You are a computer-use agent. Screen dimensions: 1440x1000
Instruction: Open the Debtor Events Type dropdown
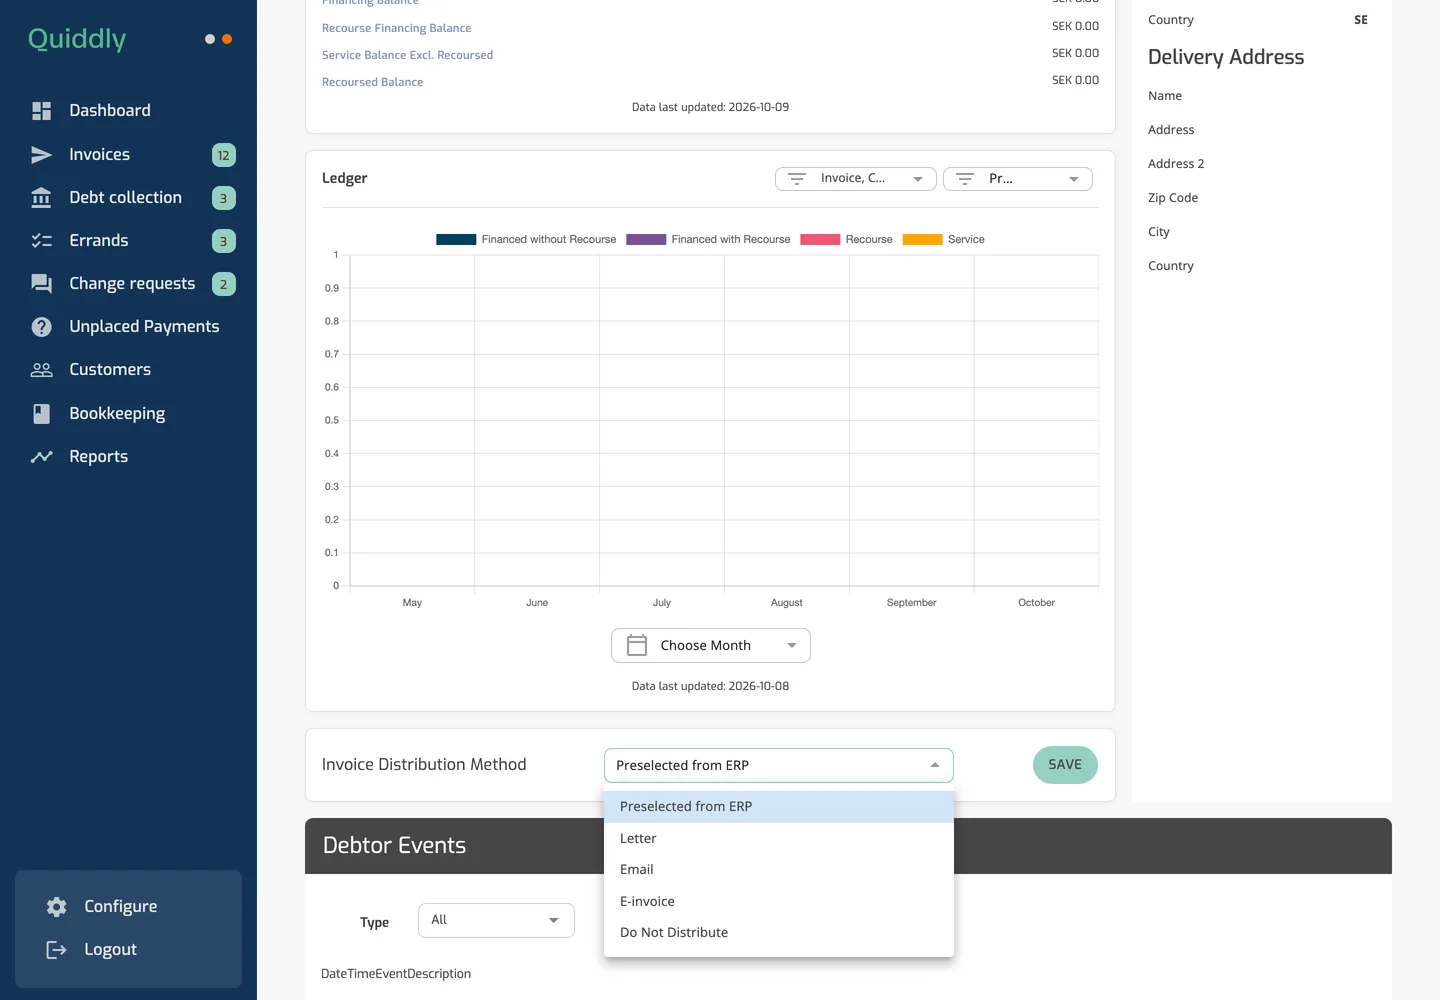pos(496,921)
